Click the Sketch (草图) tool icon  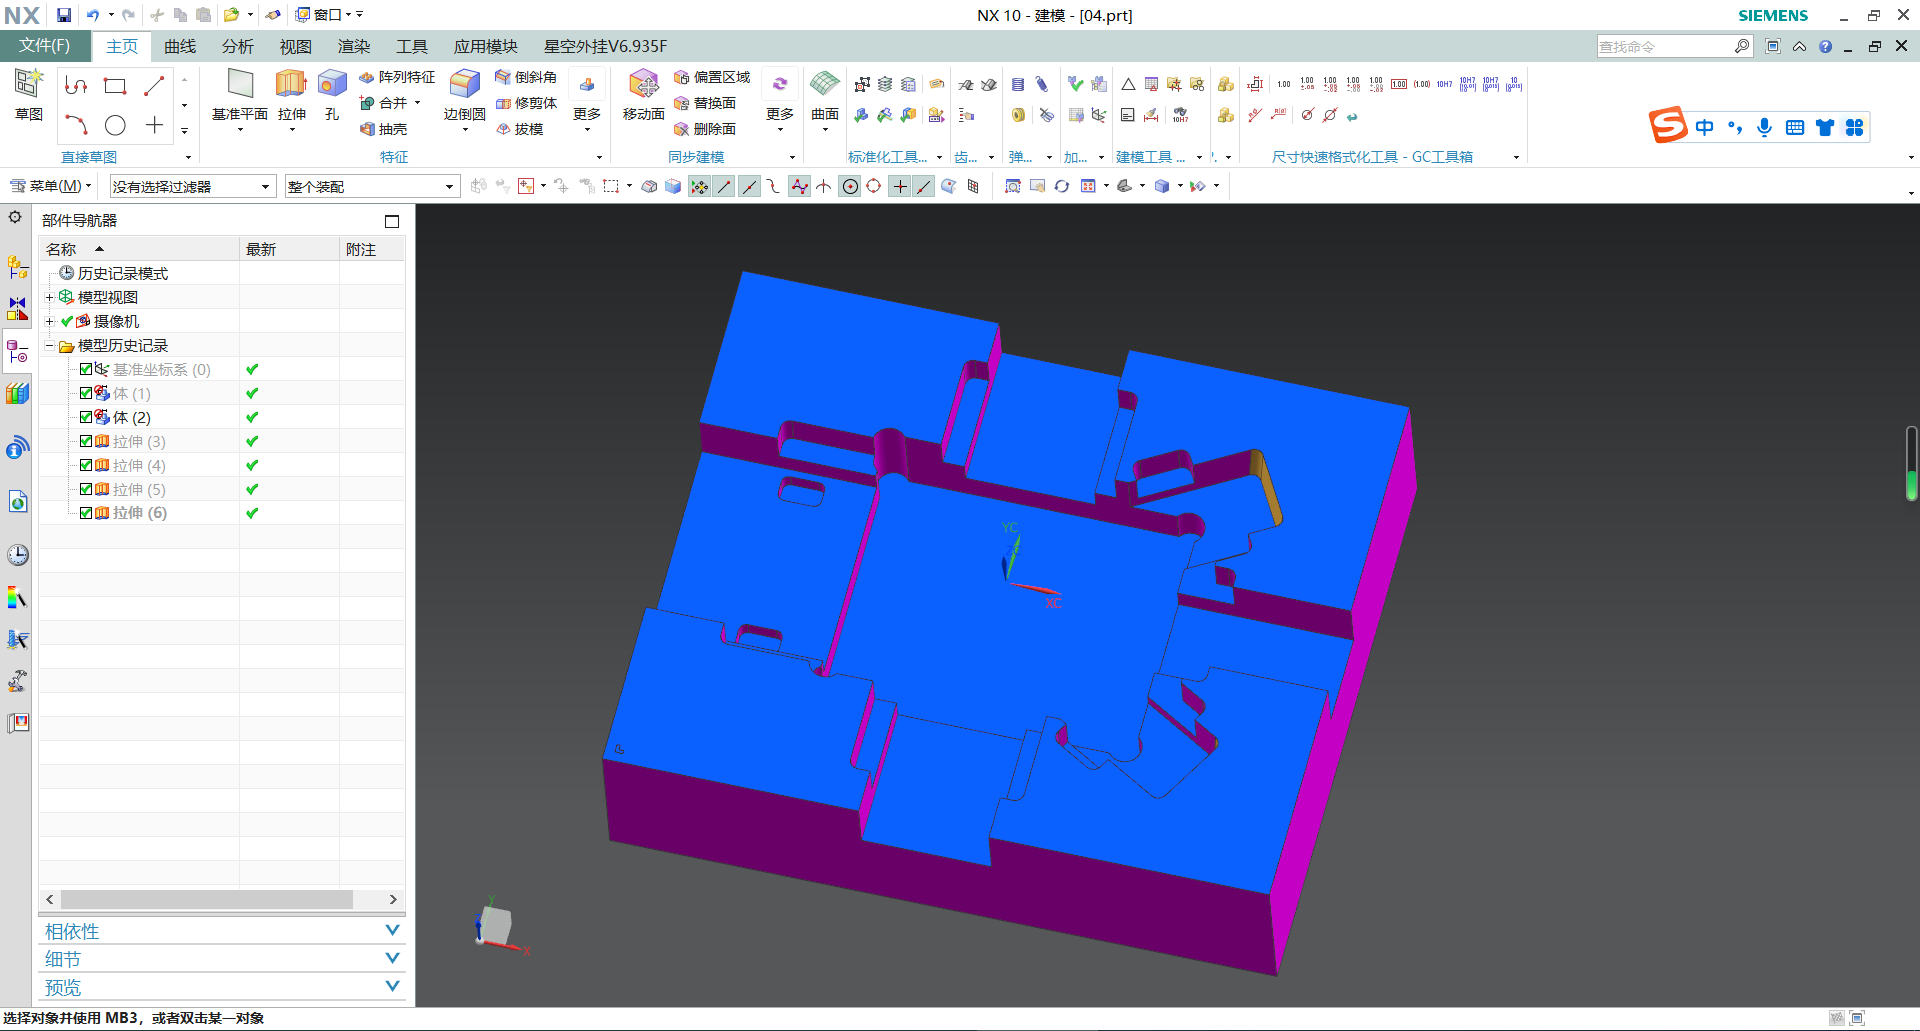pyautogui.click(x=28, y=85)
